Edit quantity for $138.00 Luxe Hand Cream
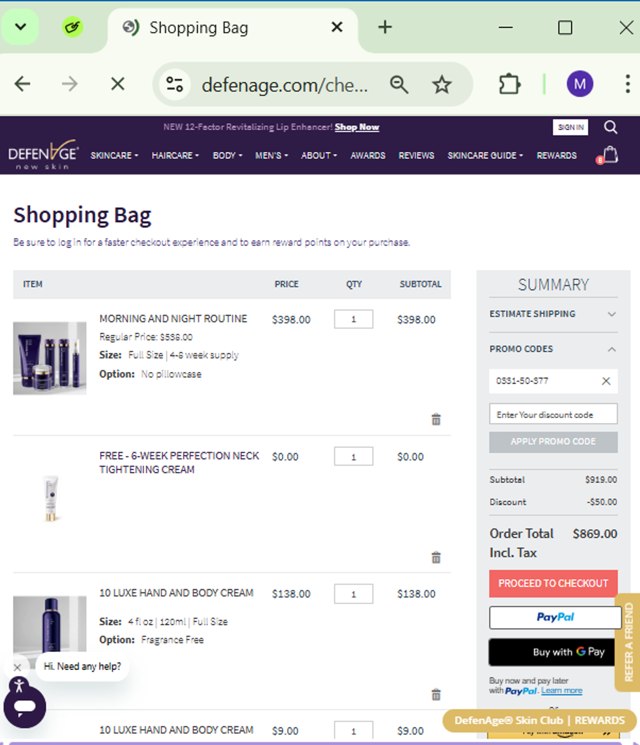Screen dimensions: 640x745 pos(353,594)
